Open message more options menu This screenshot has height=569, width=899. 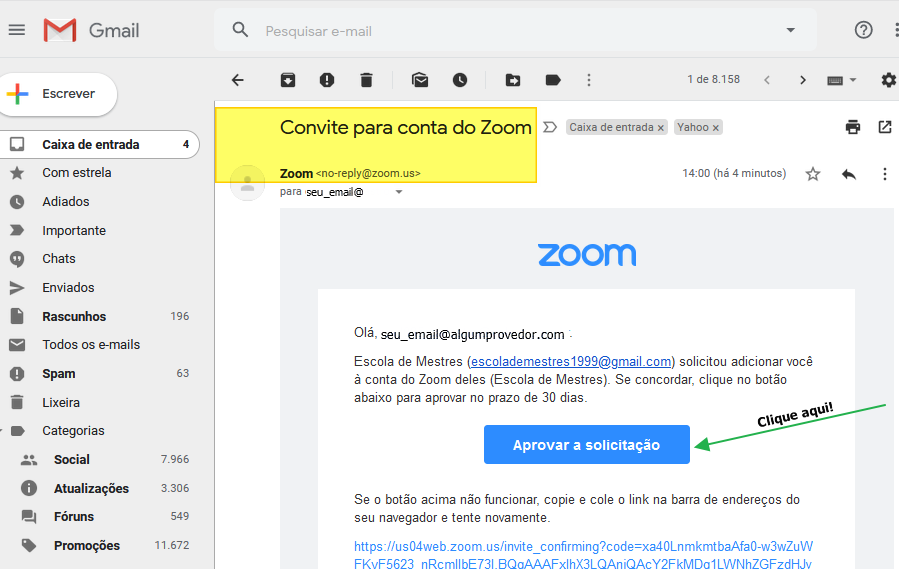pos(885,174)
